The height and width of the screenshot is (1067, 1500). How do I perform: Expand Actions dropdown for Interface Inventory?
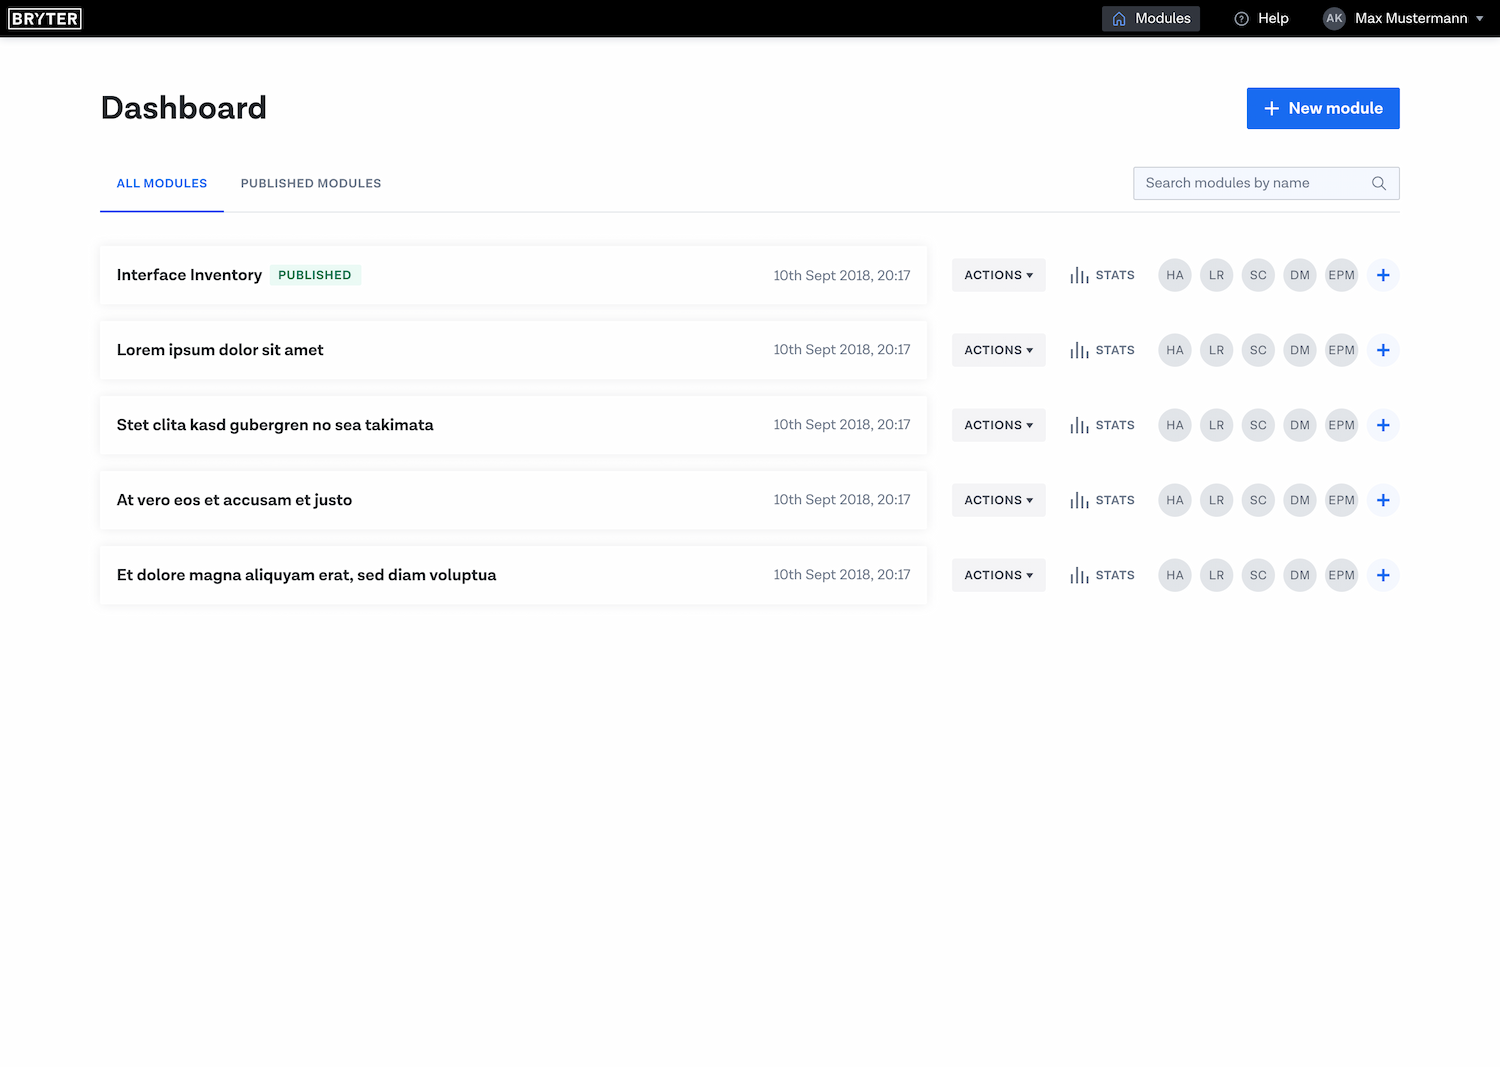(x=998, y=275)
